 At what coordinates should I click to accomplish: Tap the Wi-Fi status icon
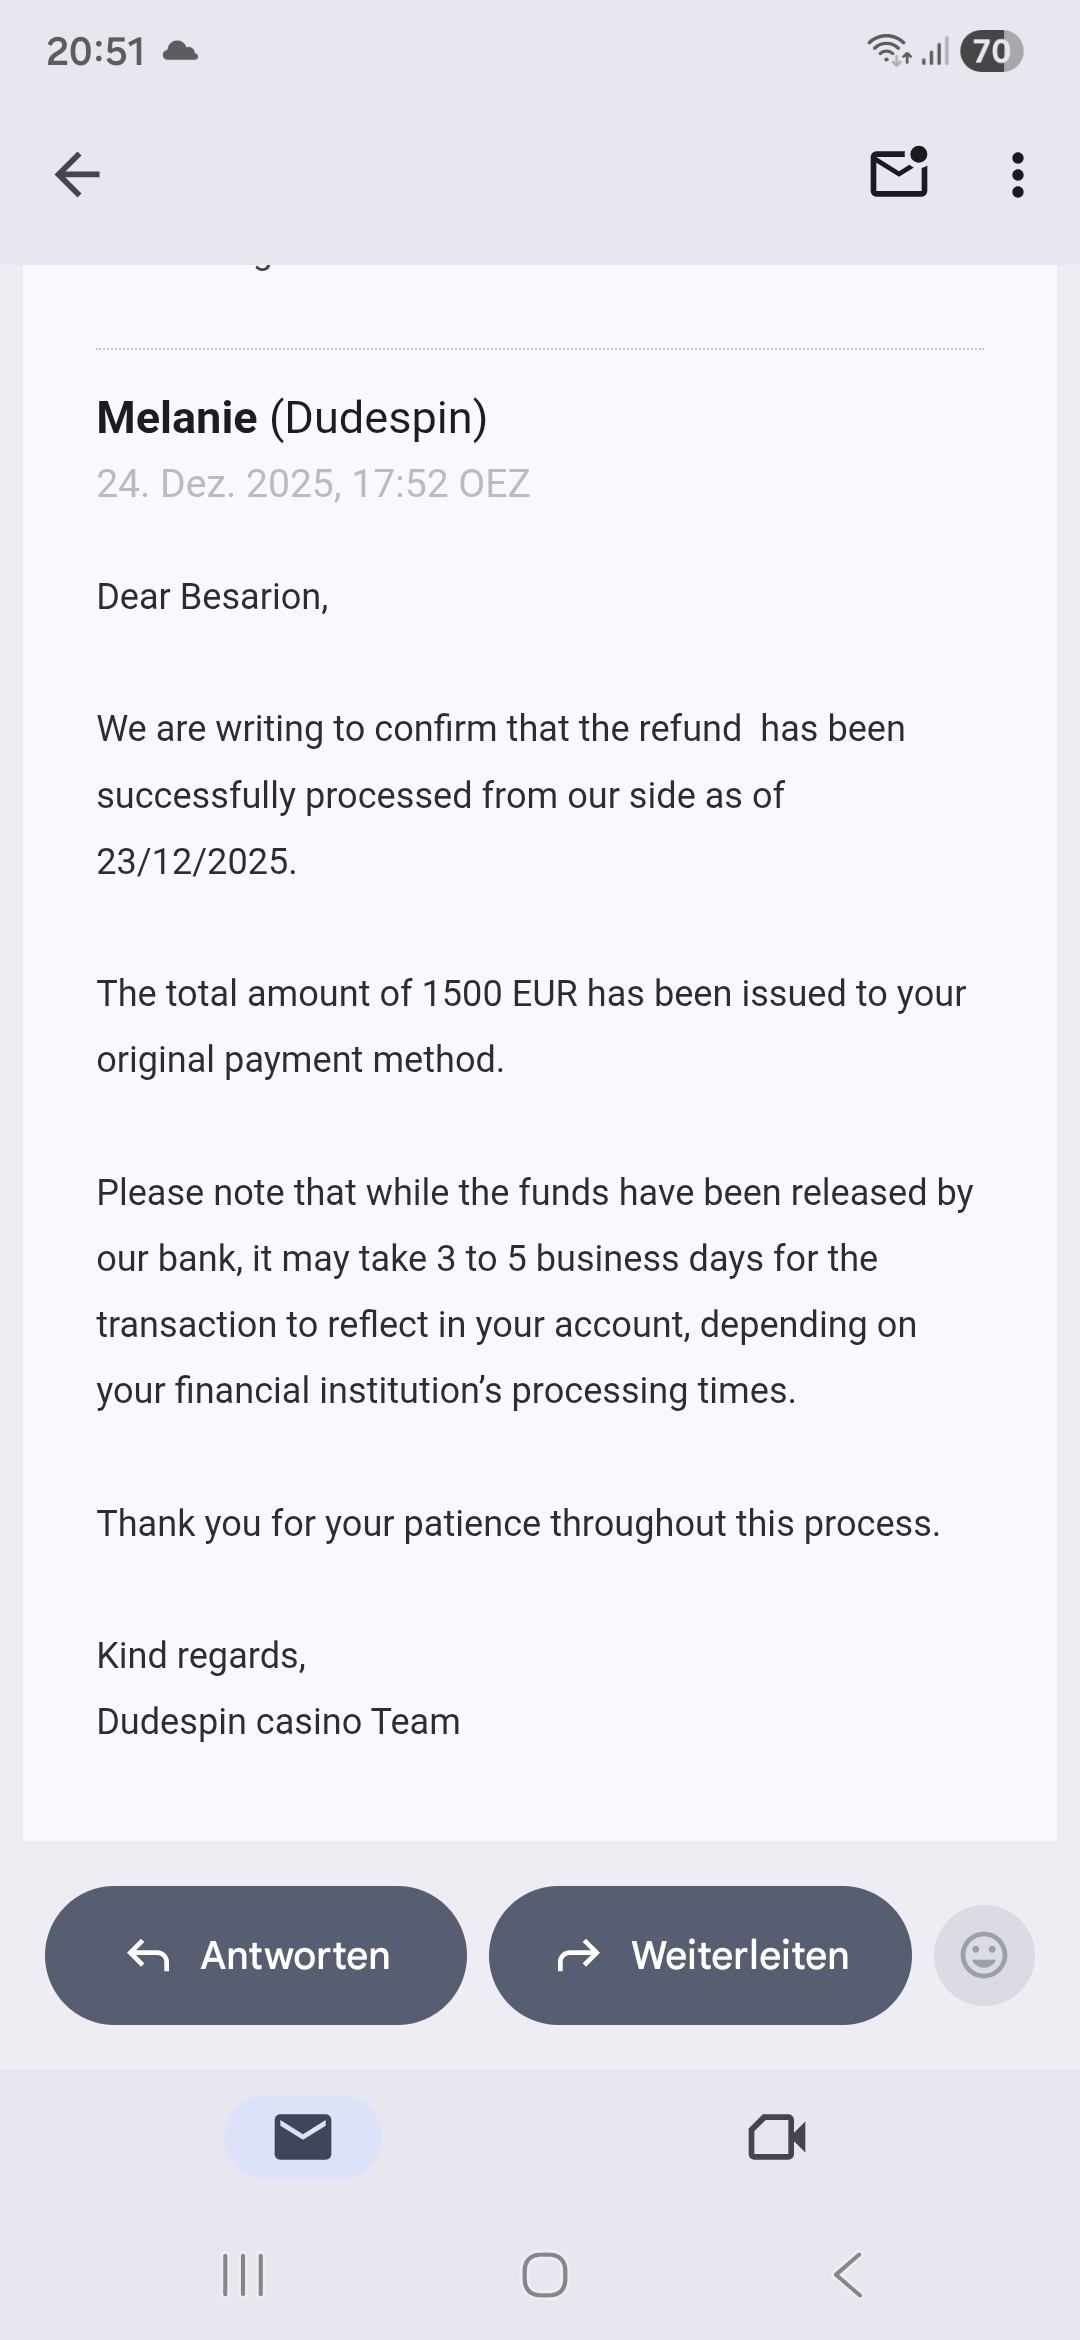coord(888,49)
